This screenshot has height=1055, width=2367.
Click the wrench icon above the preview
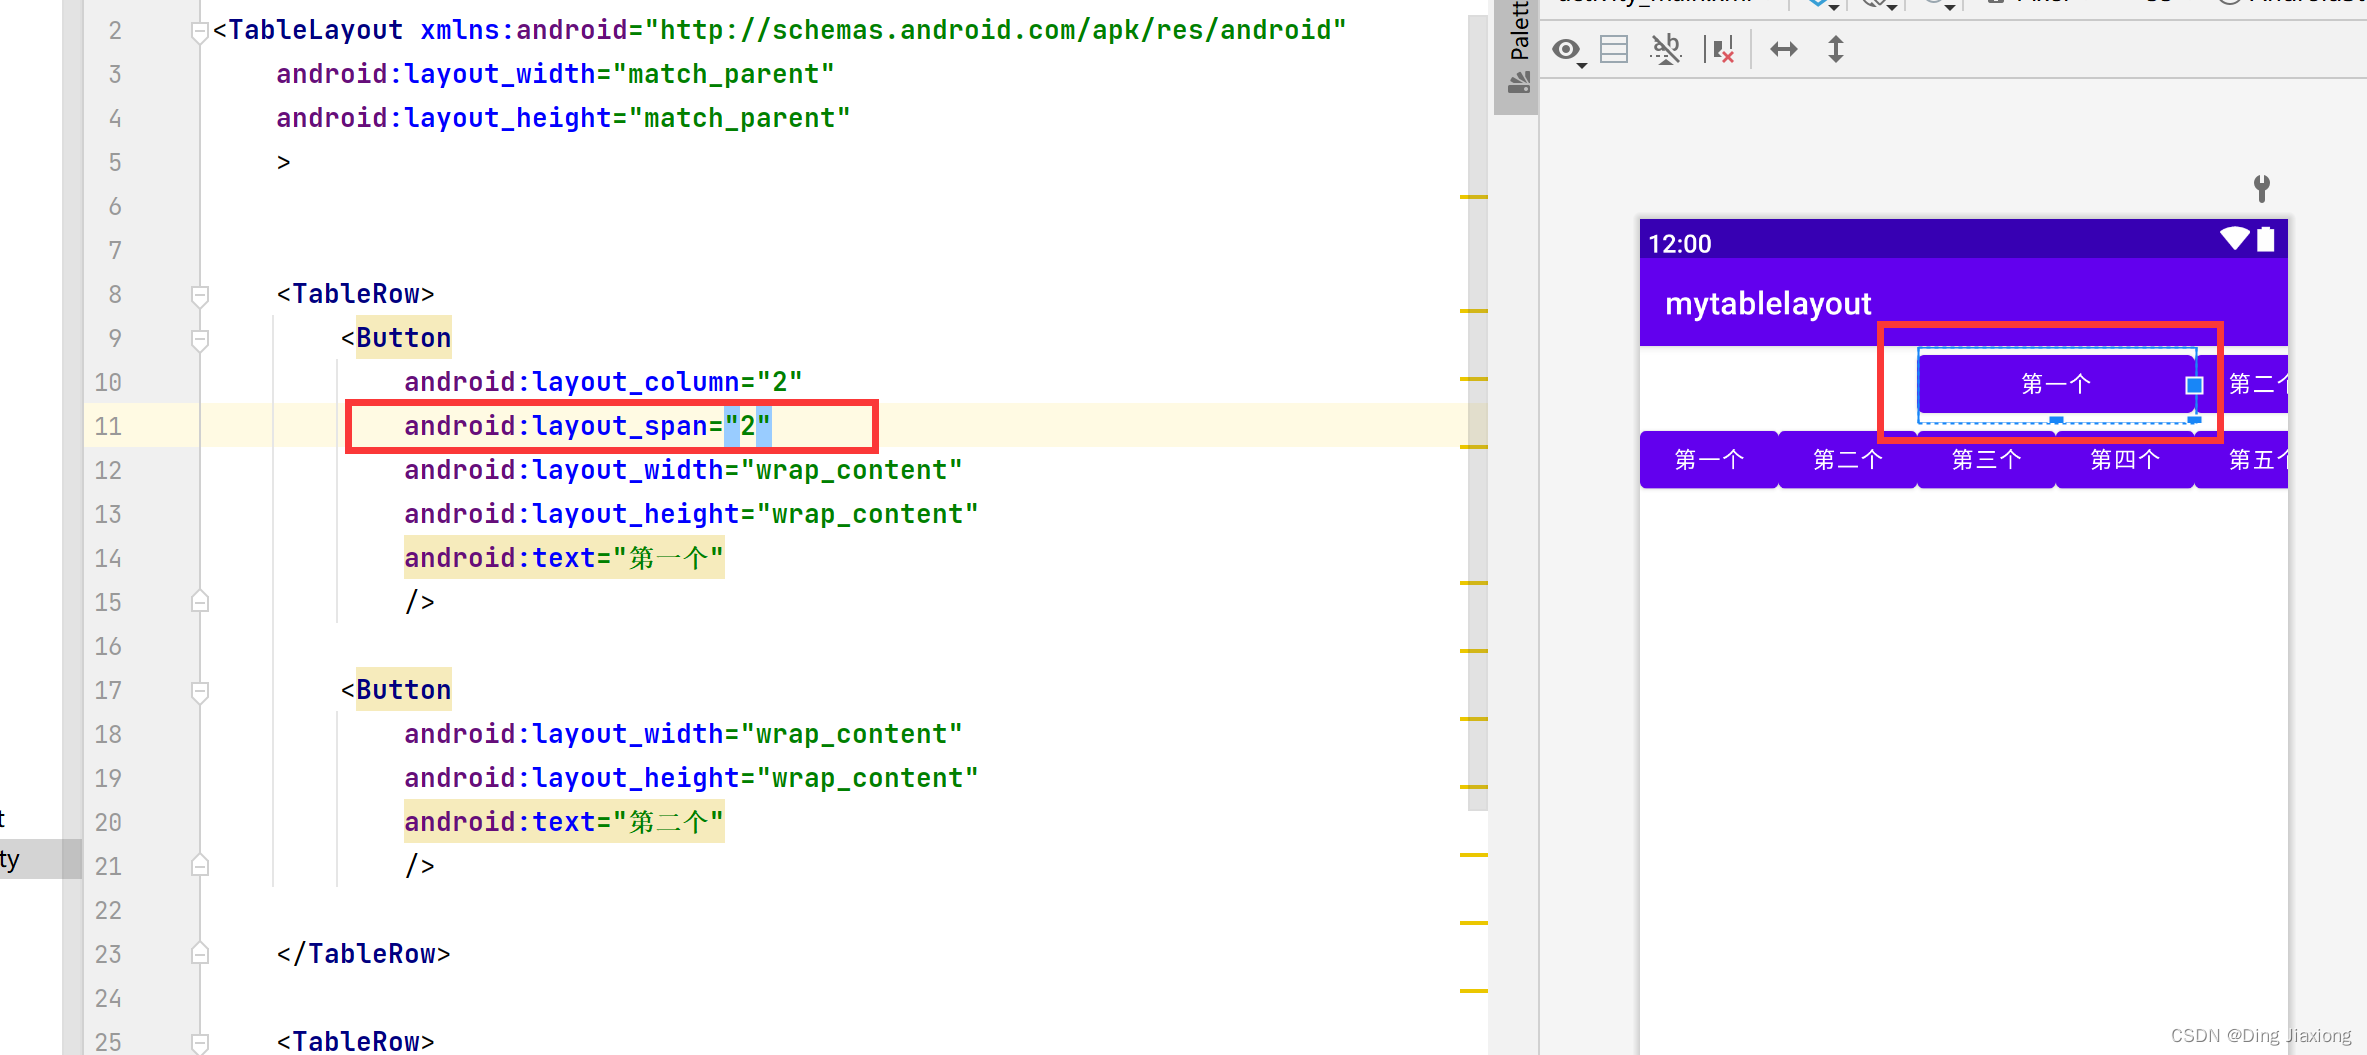[x=2262, y=187]
